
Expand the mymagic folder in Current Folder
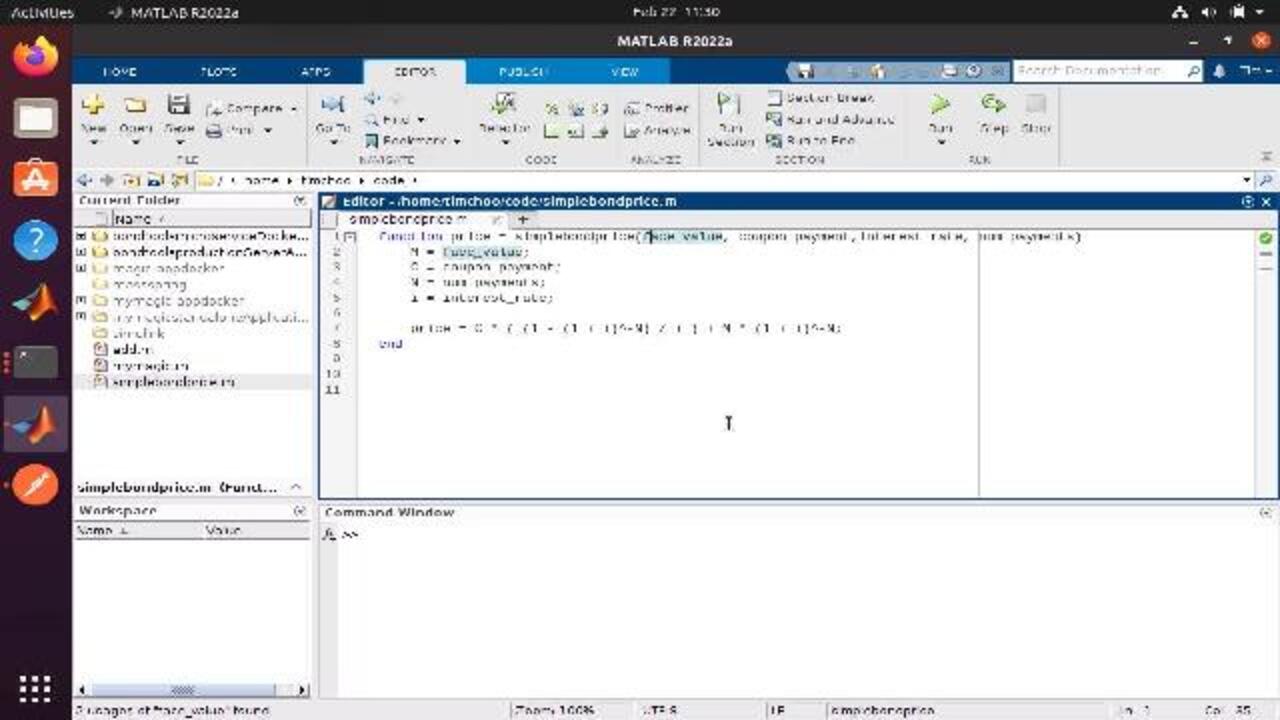click(x=81, y=300)
